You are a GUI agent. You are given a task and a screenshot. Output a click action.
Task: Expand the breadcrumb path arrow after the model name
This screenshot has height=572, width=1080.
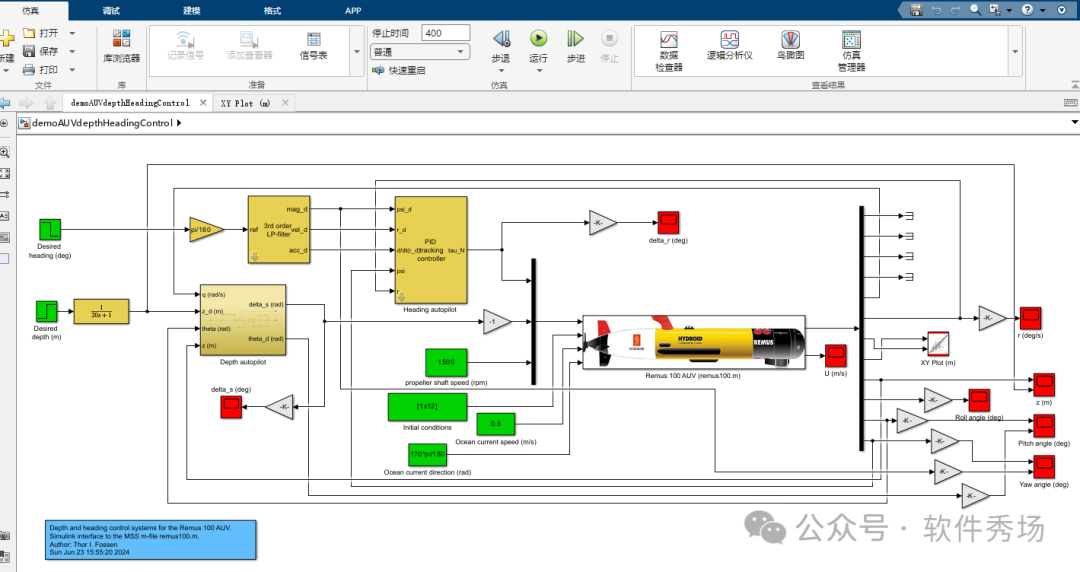click(x=179, y=123)
